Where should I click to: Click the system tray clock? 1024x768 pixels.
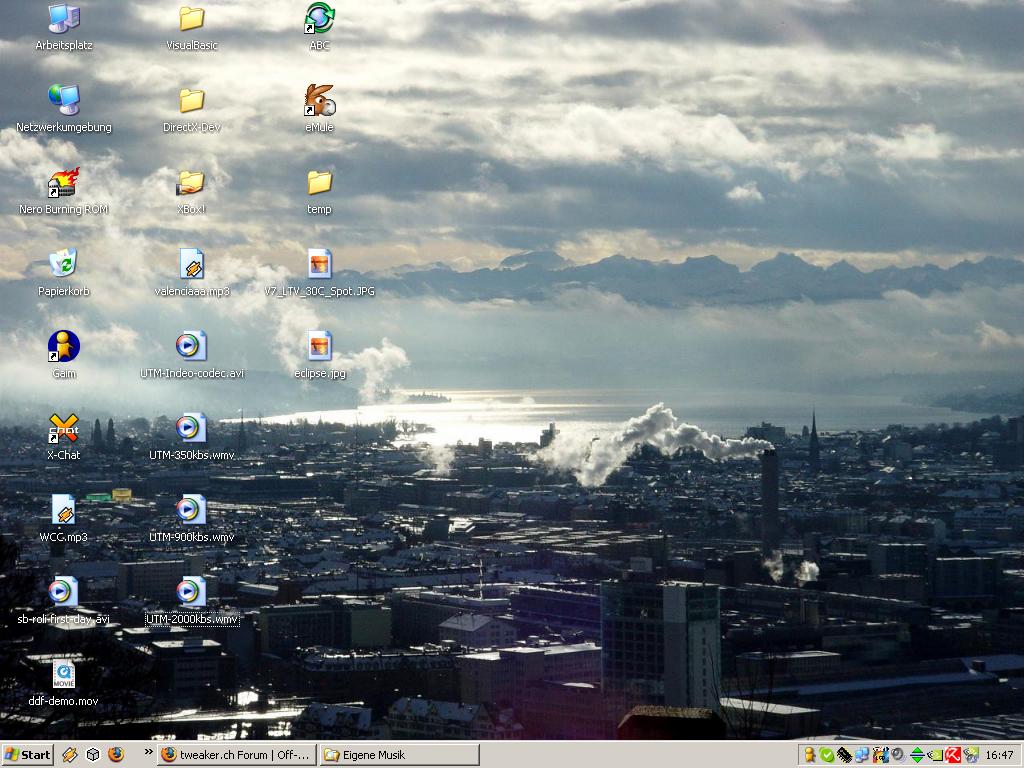999,755
